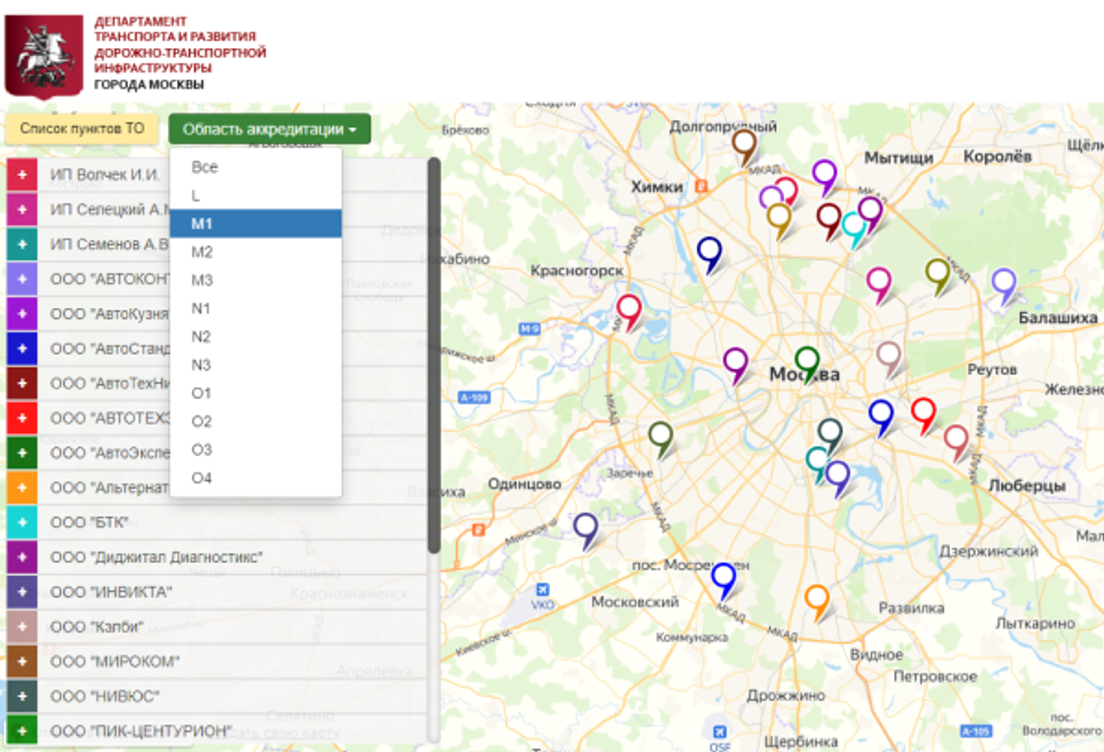Expand the ИП Селецкий plus icon
This screenshot has width=1104, height=752.
[x=22, y=209]
